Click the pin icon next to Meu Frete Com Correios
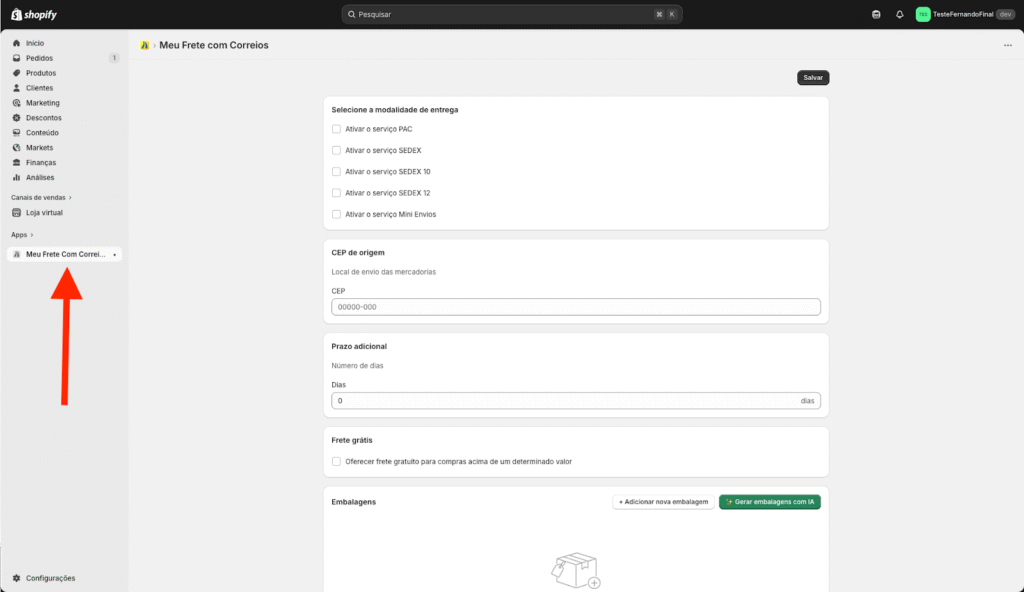Screen dimensions: 1024x592 point(115,255)
